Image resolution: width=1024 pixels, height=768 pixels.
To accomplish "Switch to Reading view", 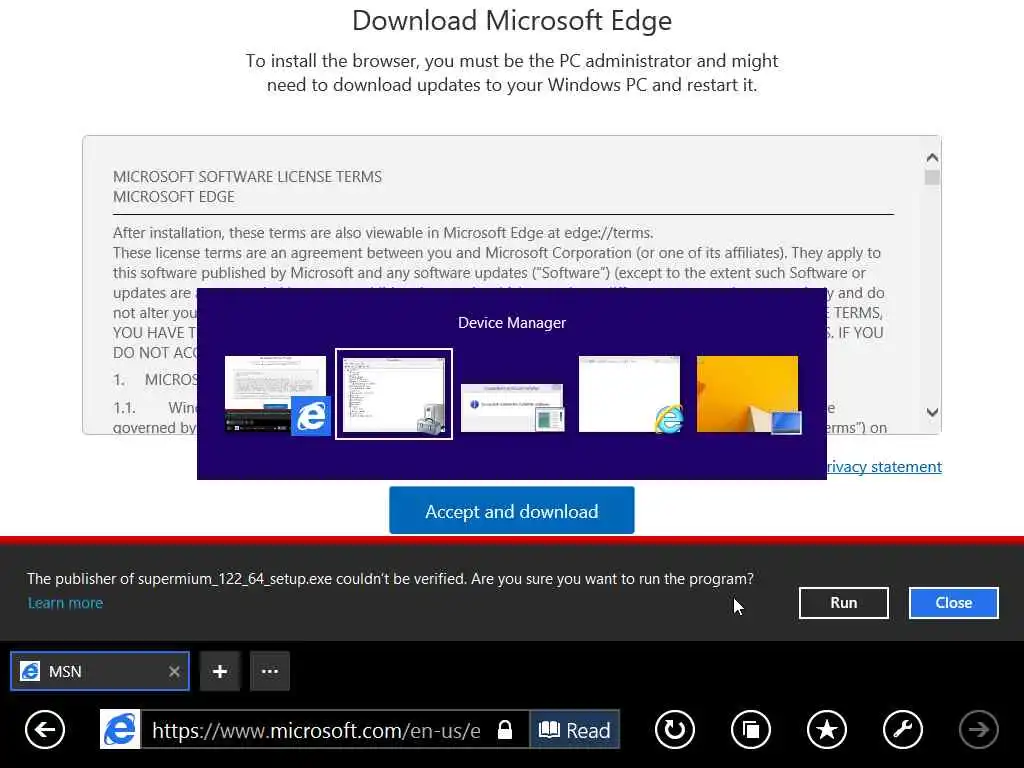I will coord(574,729).
